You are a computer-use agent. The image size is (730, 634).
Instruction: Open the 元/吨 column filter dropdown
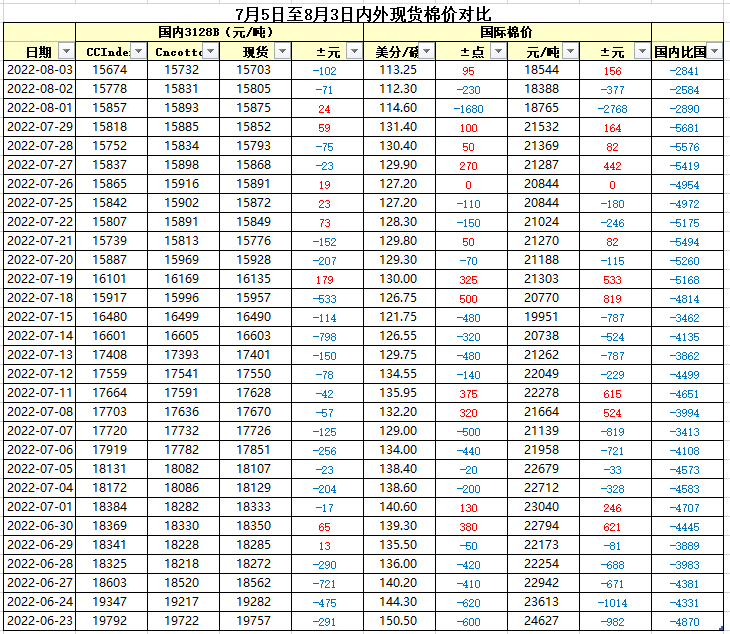pos(570,51)
